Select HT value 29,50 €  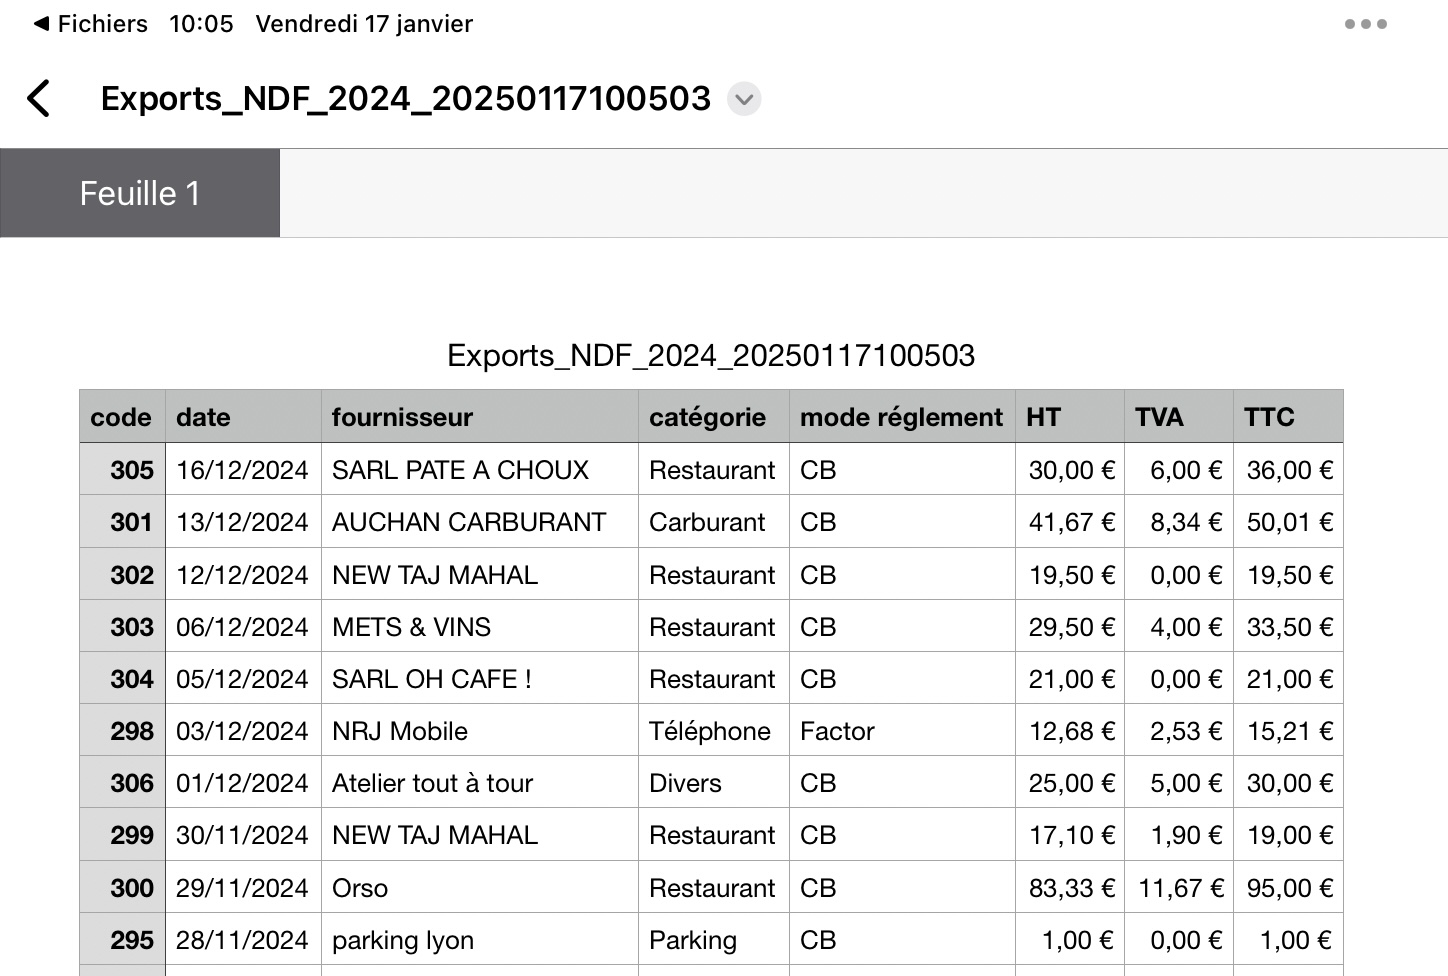click(x=1070, y=627)
